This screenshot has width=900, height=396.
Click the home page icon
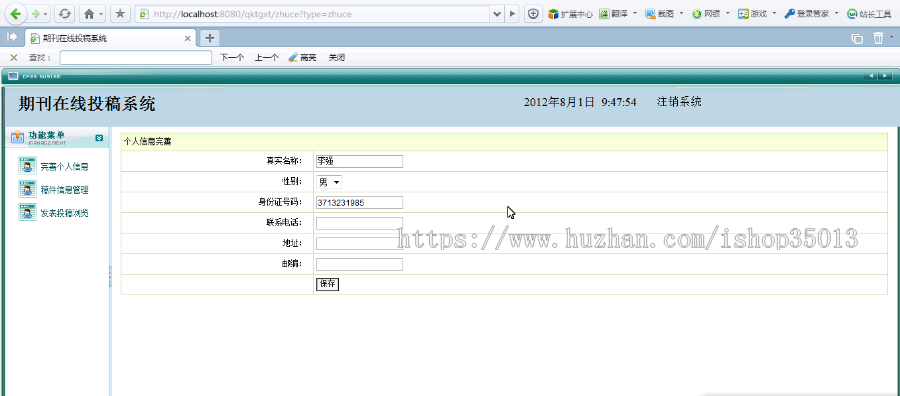88,14
